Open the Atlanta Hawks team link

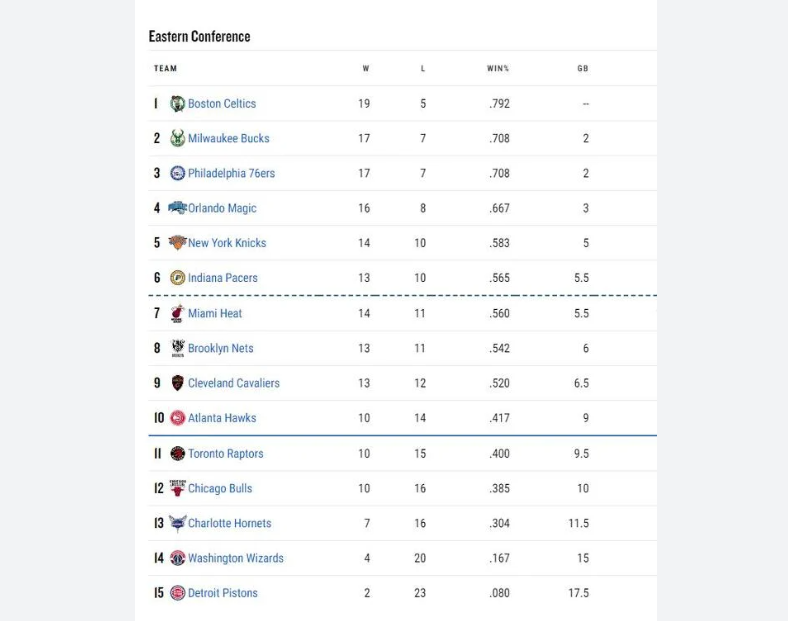(222, 418)
